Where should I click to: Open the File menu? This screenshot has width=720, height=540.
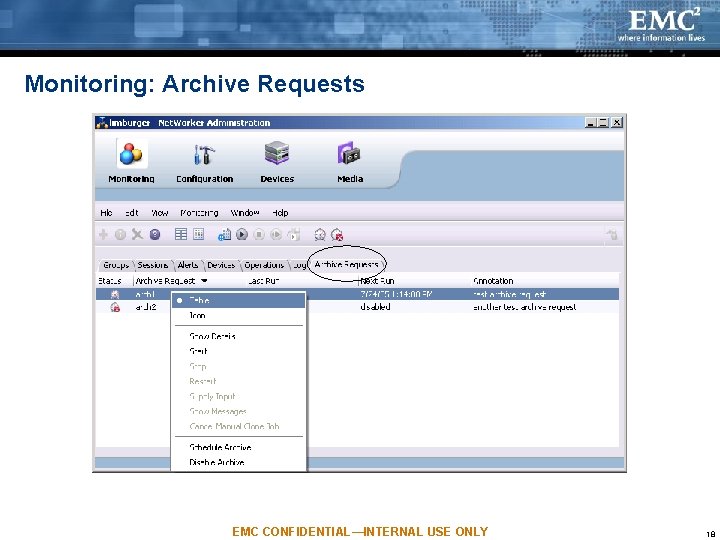coord(106,213)
